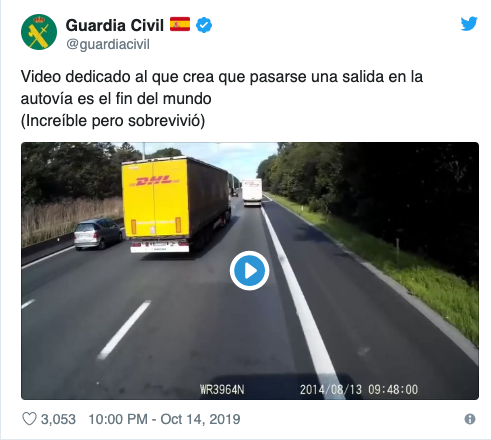
Task: Click the blue verified badge
Action: 204,25
